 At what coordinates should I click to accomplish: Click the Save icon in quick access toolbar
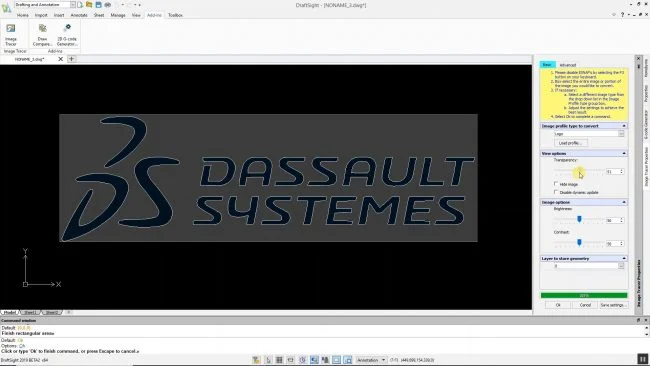point(98,5)
